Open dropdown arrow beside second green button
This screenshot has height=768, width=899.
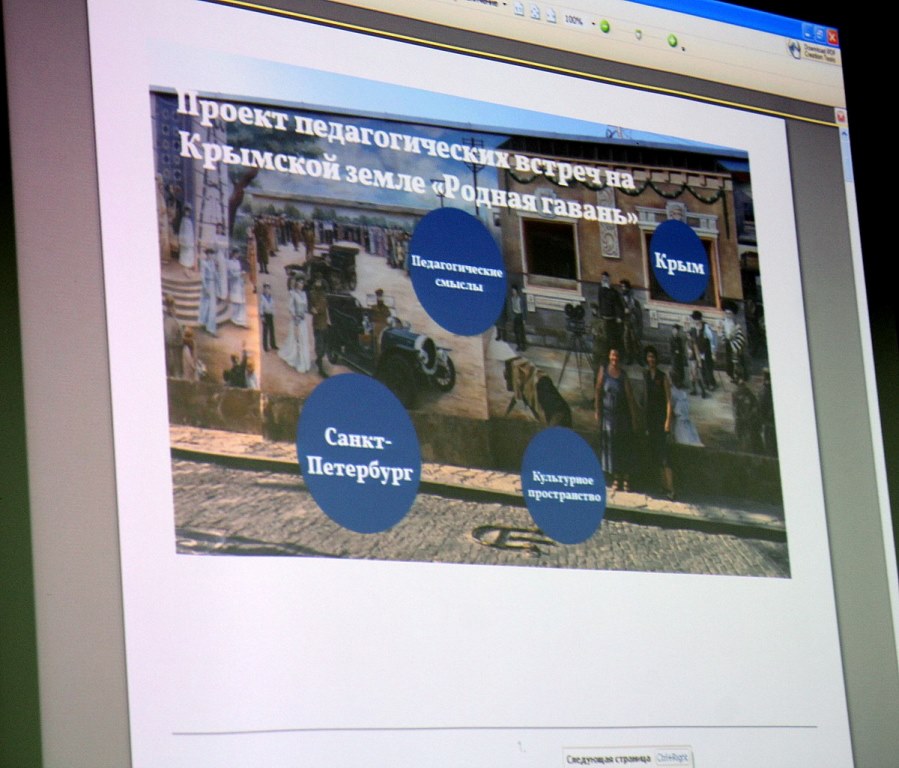[683, 49]
